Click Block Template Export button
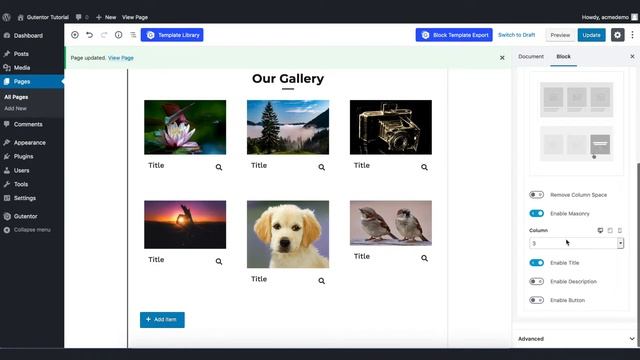 (x=454, y=35)
